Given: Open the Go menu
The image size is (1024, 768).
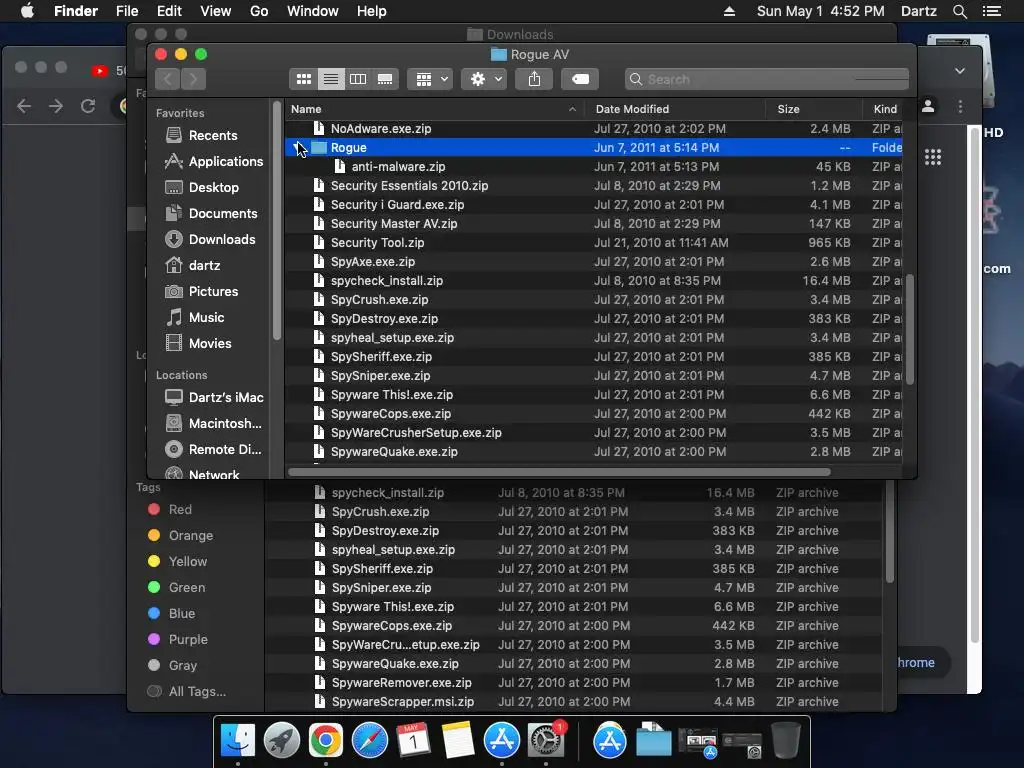Looking at the screenshot, I should click(259, 11).
